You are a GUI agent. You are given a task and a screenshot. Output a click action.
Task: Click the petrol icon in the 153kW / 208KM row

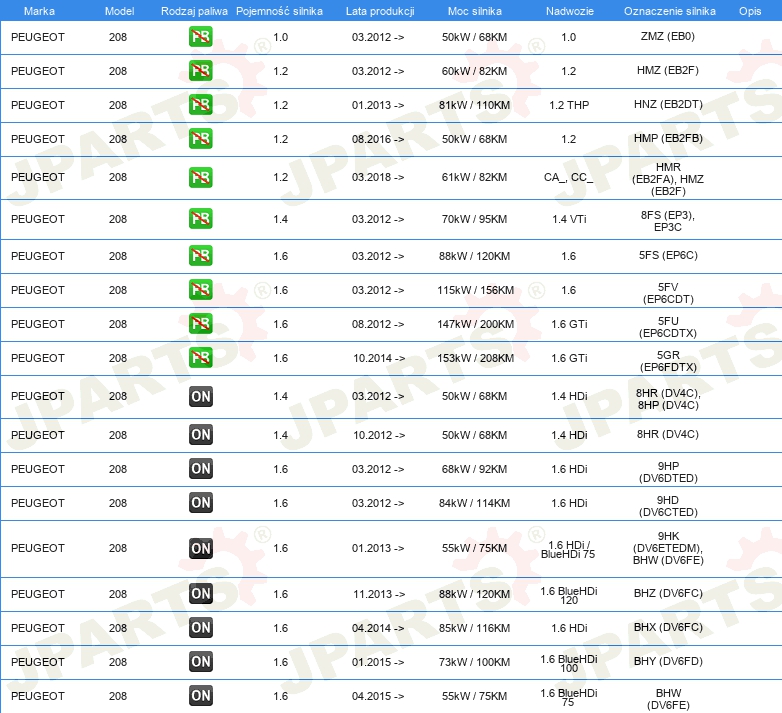[200, 357]
